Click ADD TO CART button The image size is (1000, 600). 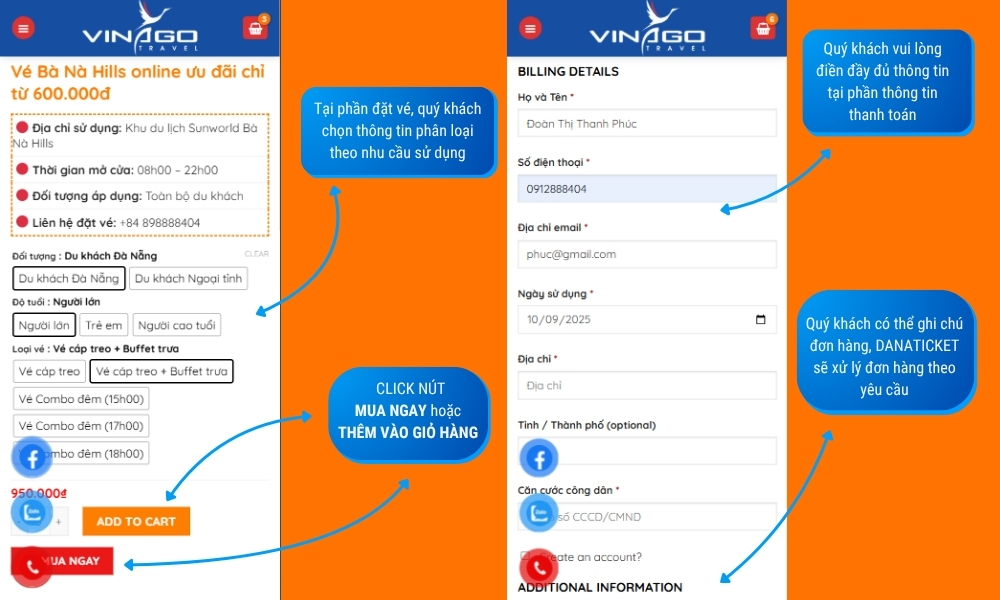click(x=136, y=522)
